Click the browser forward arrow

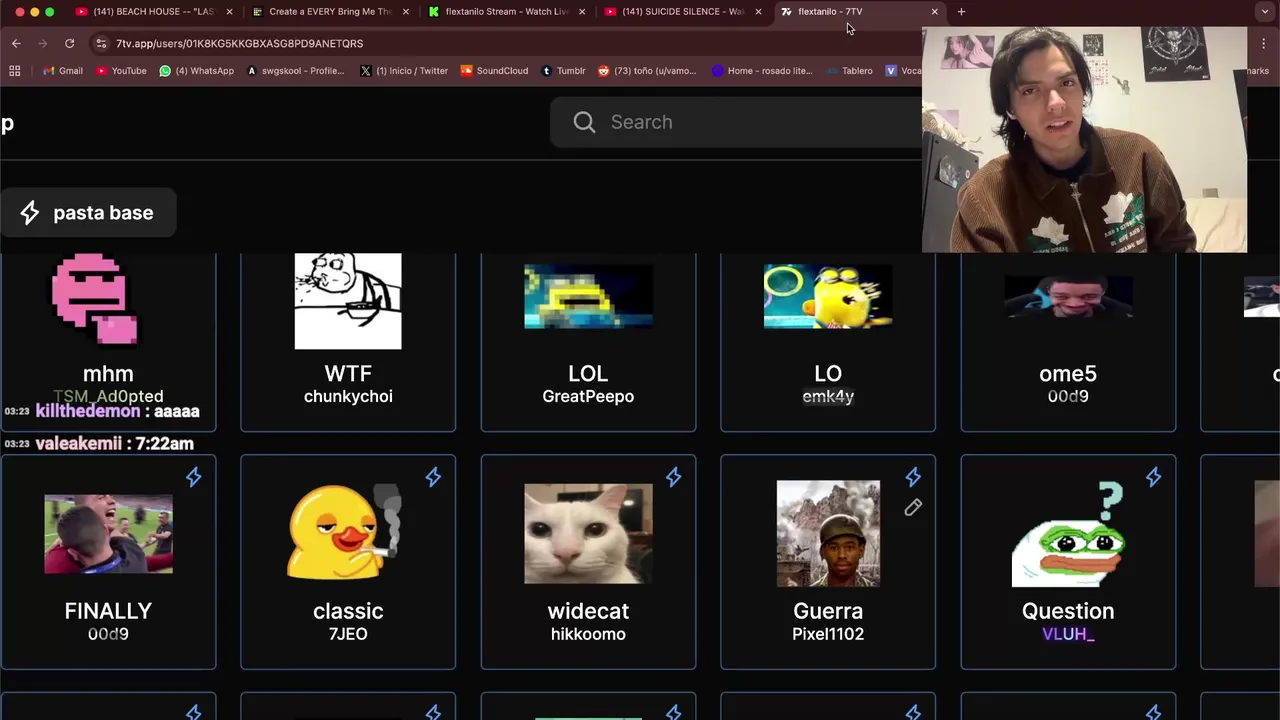pyautogui.click(x=42, y=43)
